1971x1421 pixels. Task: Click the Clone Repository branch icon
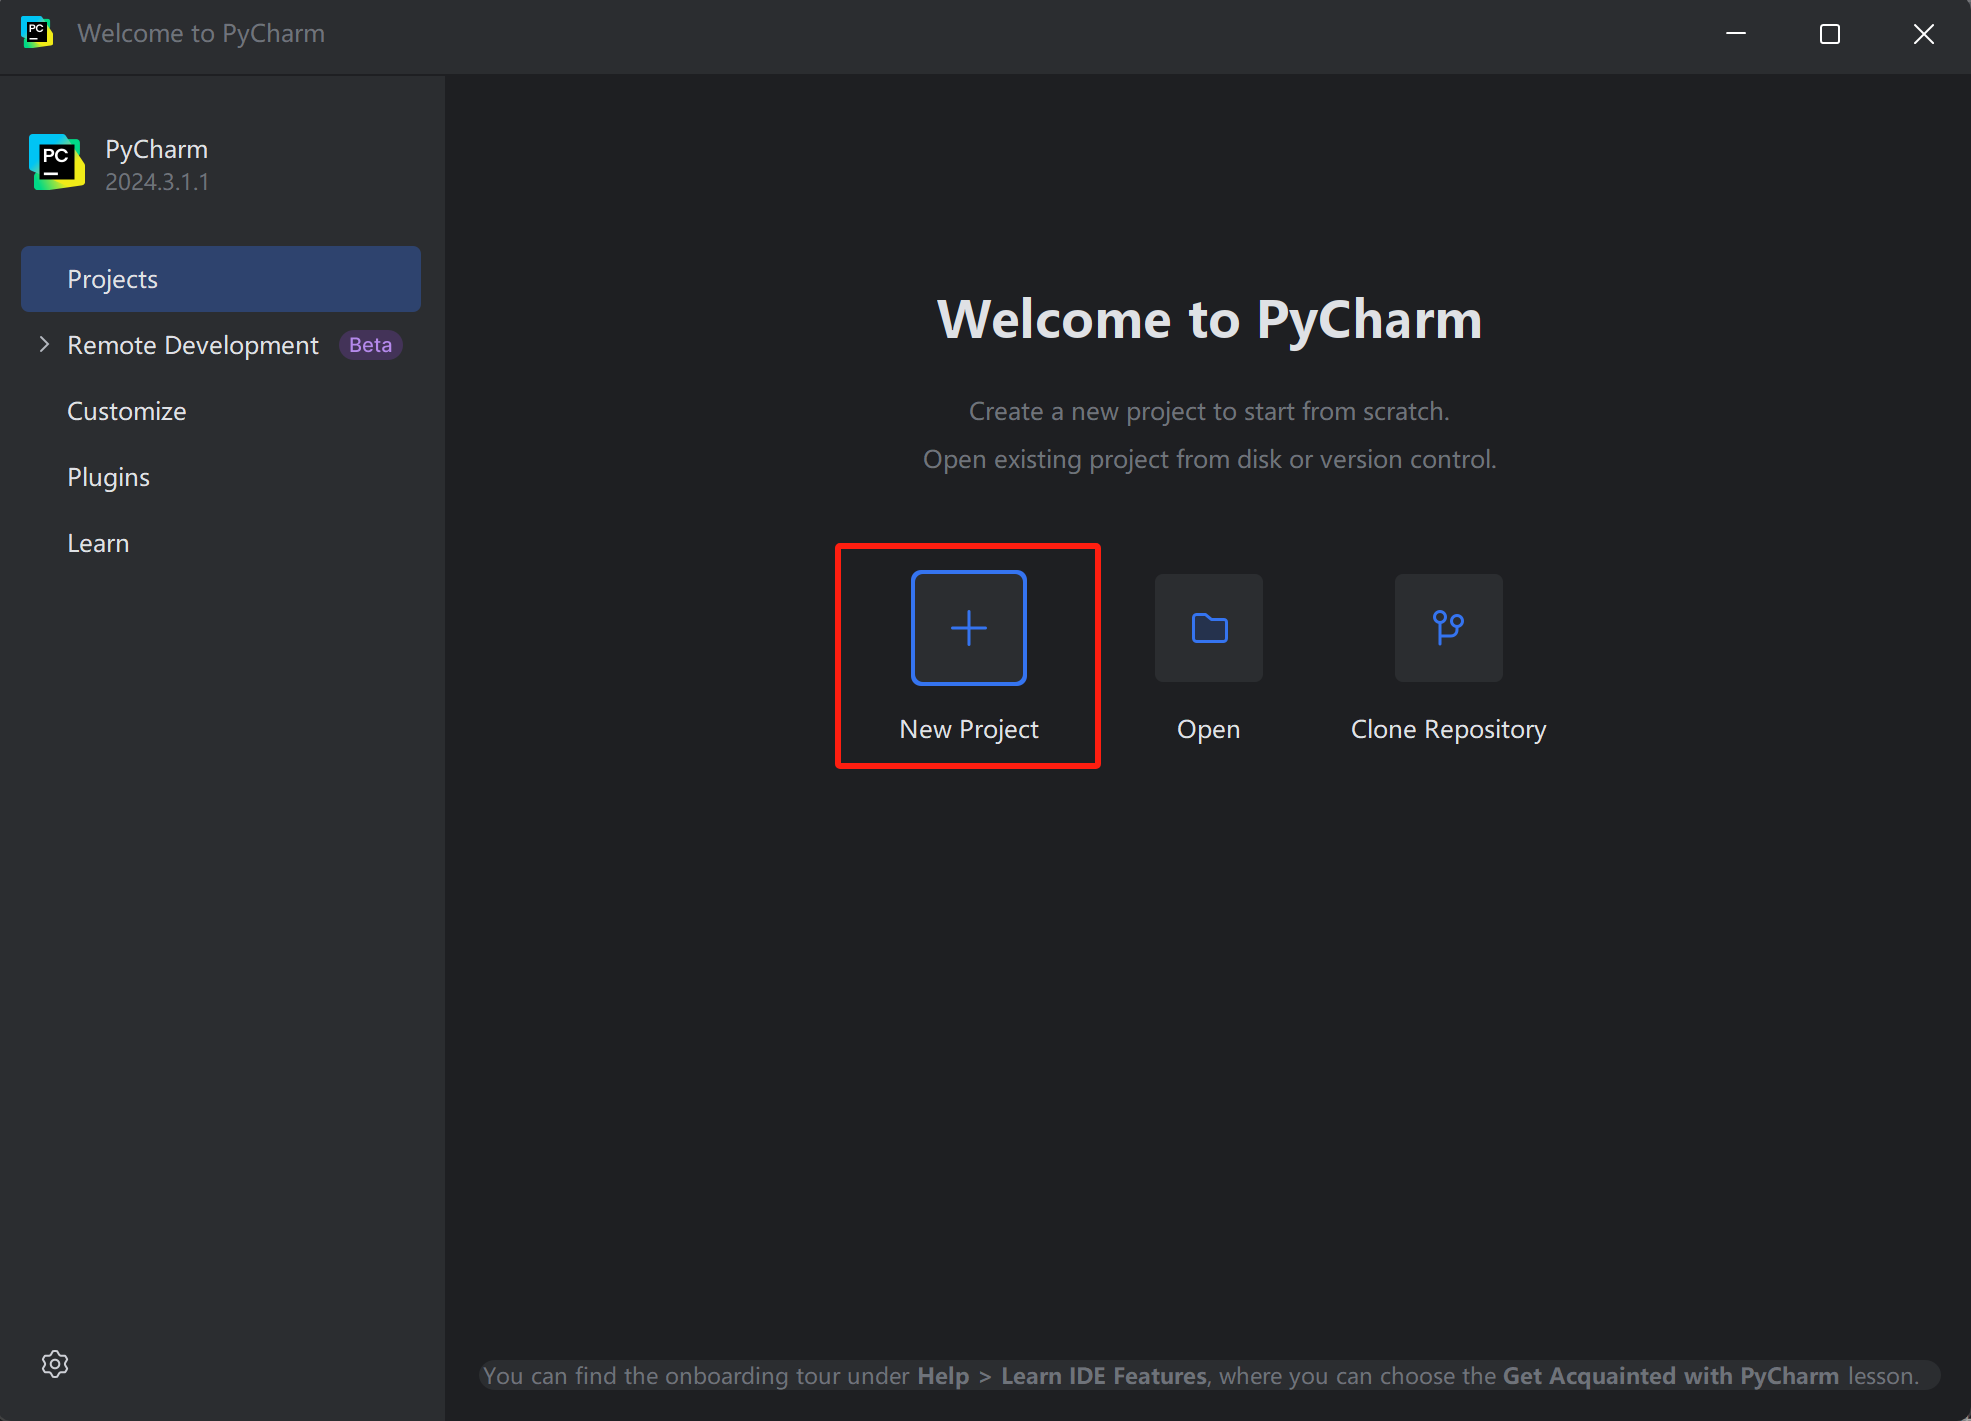[x=1448, y=628]
